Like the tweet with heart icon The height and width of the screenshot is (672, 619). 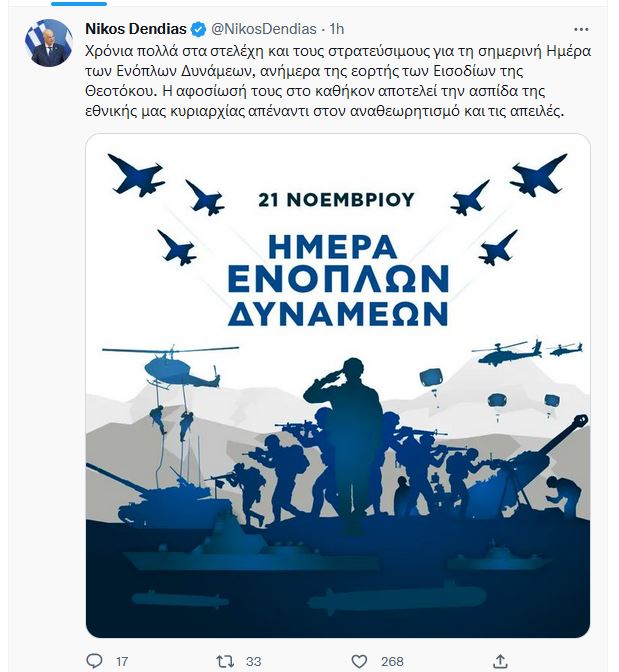[x=359, y=661]
